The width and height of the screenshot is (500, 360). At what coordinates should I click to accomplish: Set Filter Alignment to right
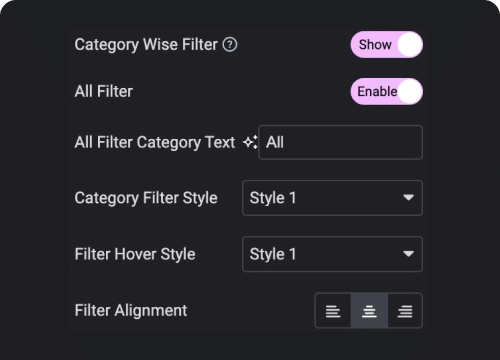(405, 311)
